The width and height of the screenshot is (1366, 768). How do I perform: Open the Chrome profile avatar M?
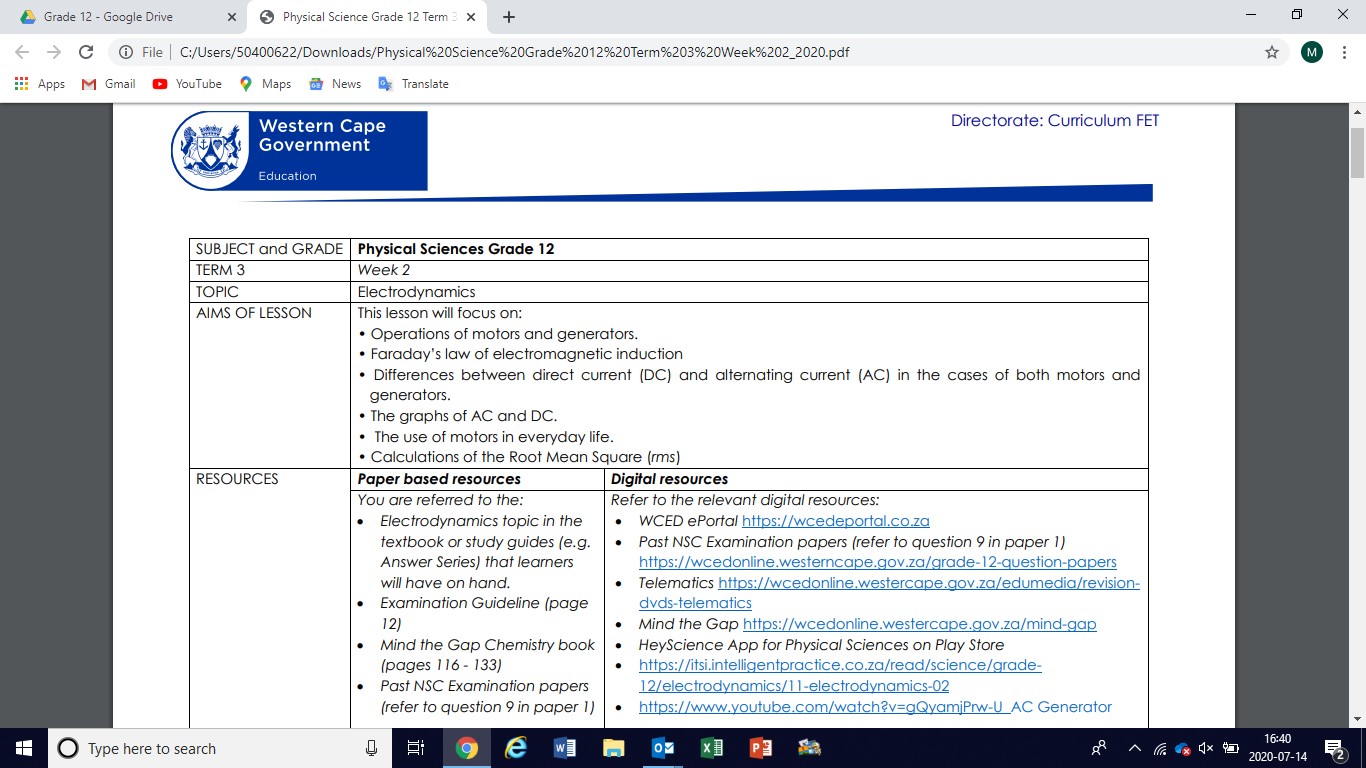click(x=1312, y=52)
